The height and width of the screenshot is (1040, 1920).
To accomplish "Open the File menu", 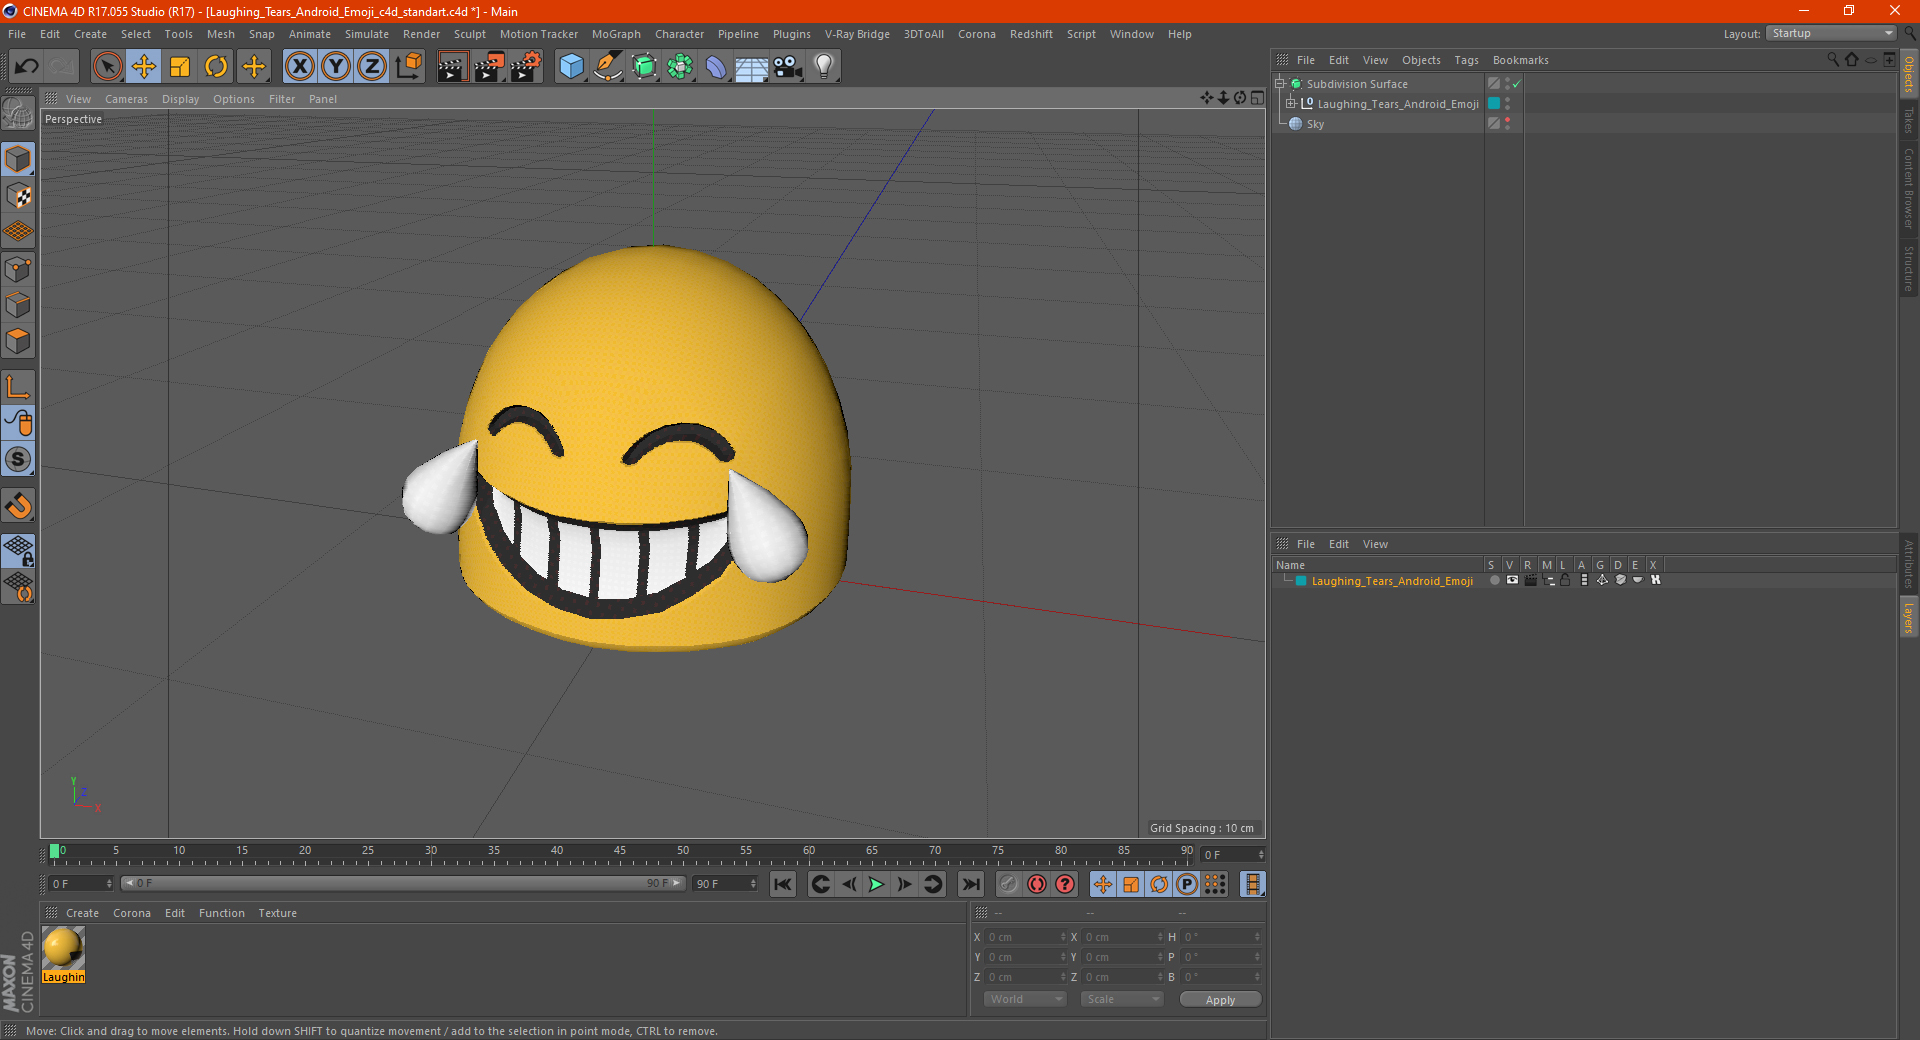I will pos(17,34).
